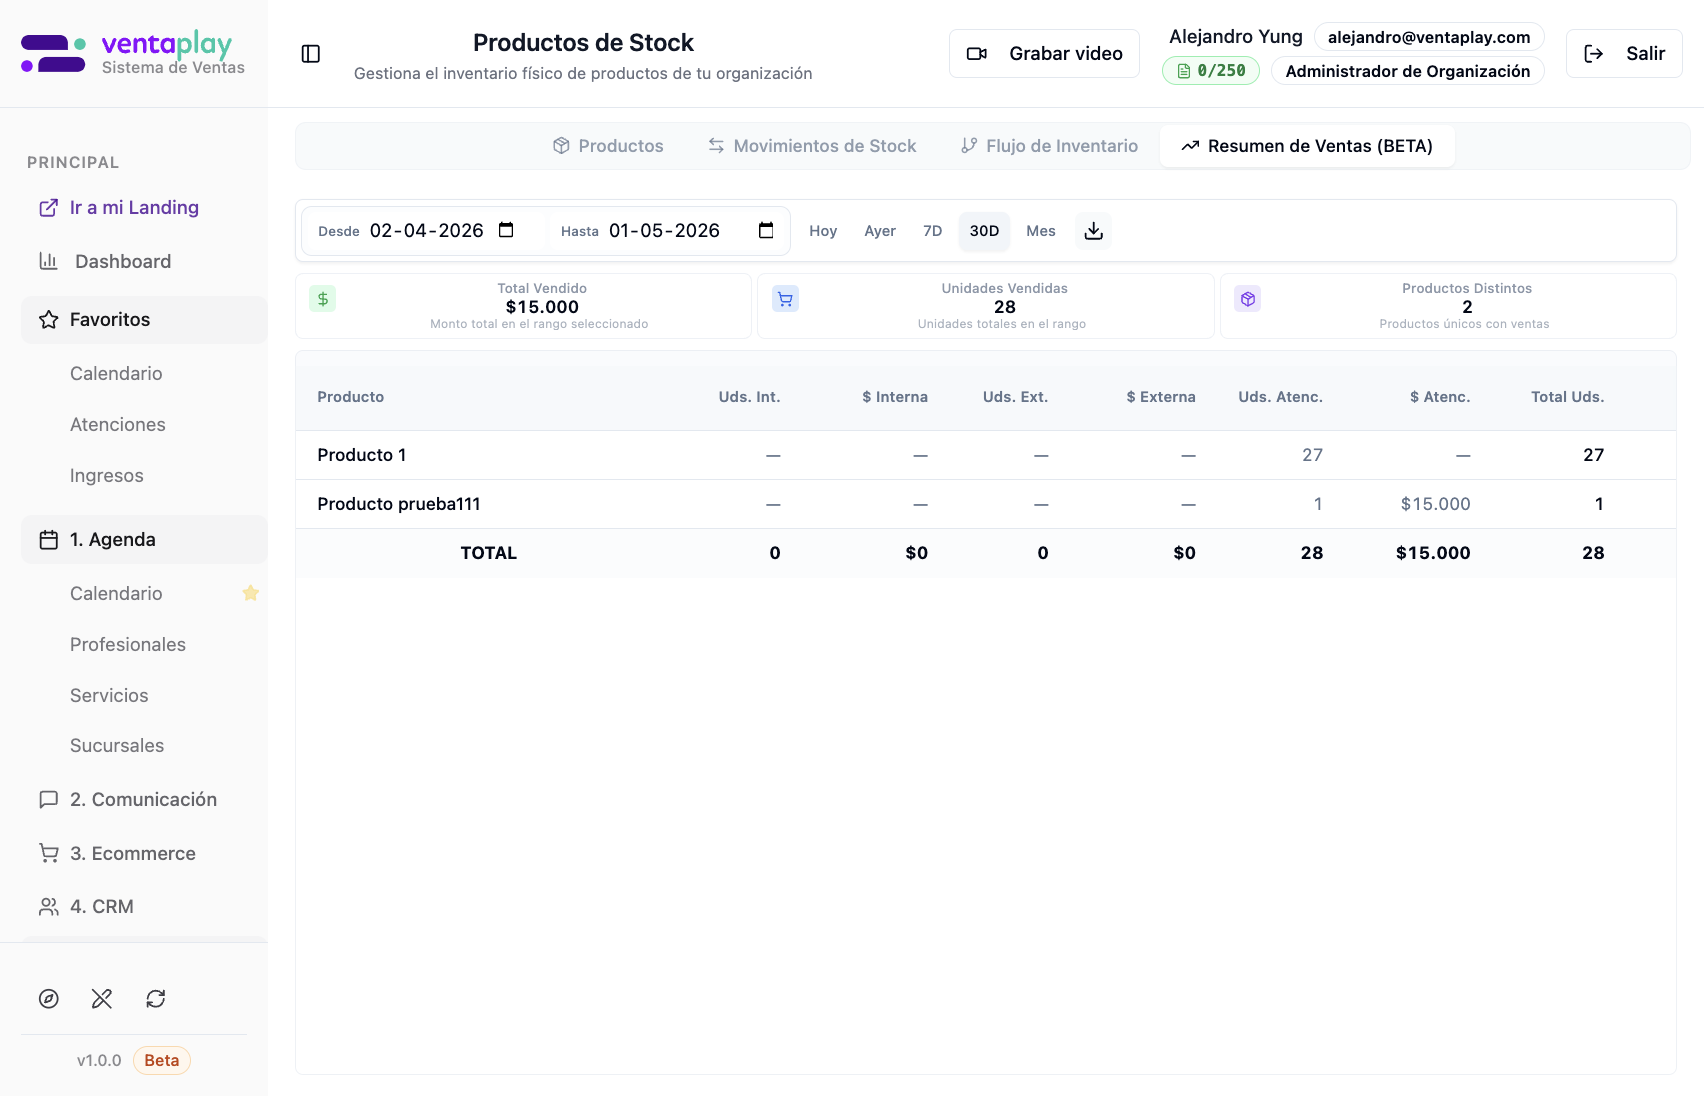Collapse the Favoritos section
Viewport: 1704px width, 1096px height.
144,320
